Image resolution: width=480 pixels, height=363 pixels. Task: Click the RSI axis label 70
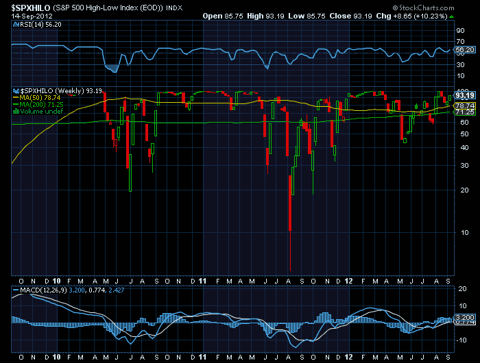point(461,42)
